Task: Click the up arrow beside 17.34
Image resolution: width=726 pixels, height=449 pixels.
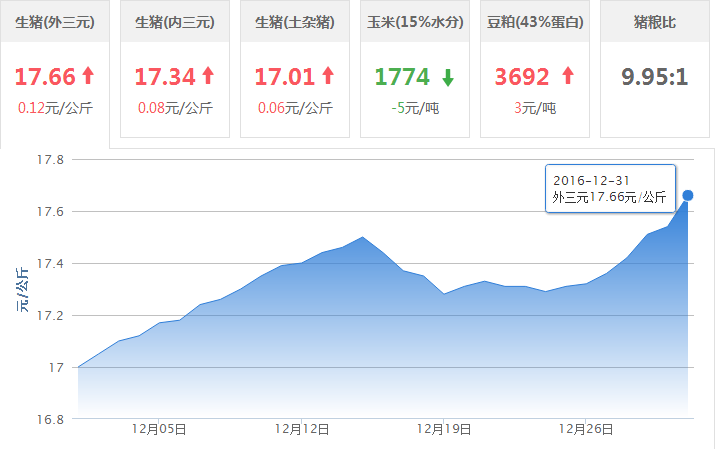Action: tap(208, 76)
